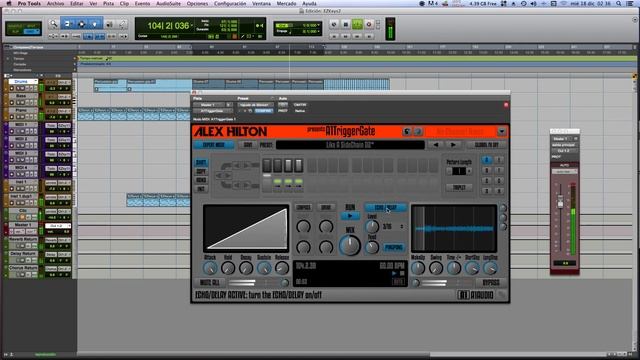
Task: Open Spotlight search in macOS menu bar
Action: 619,3
